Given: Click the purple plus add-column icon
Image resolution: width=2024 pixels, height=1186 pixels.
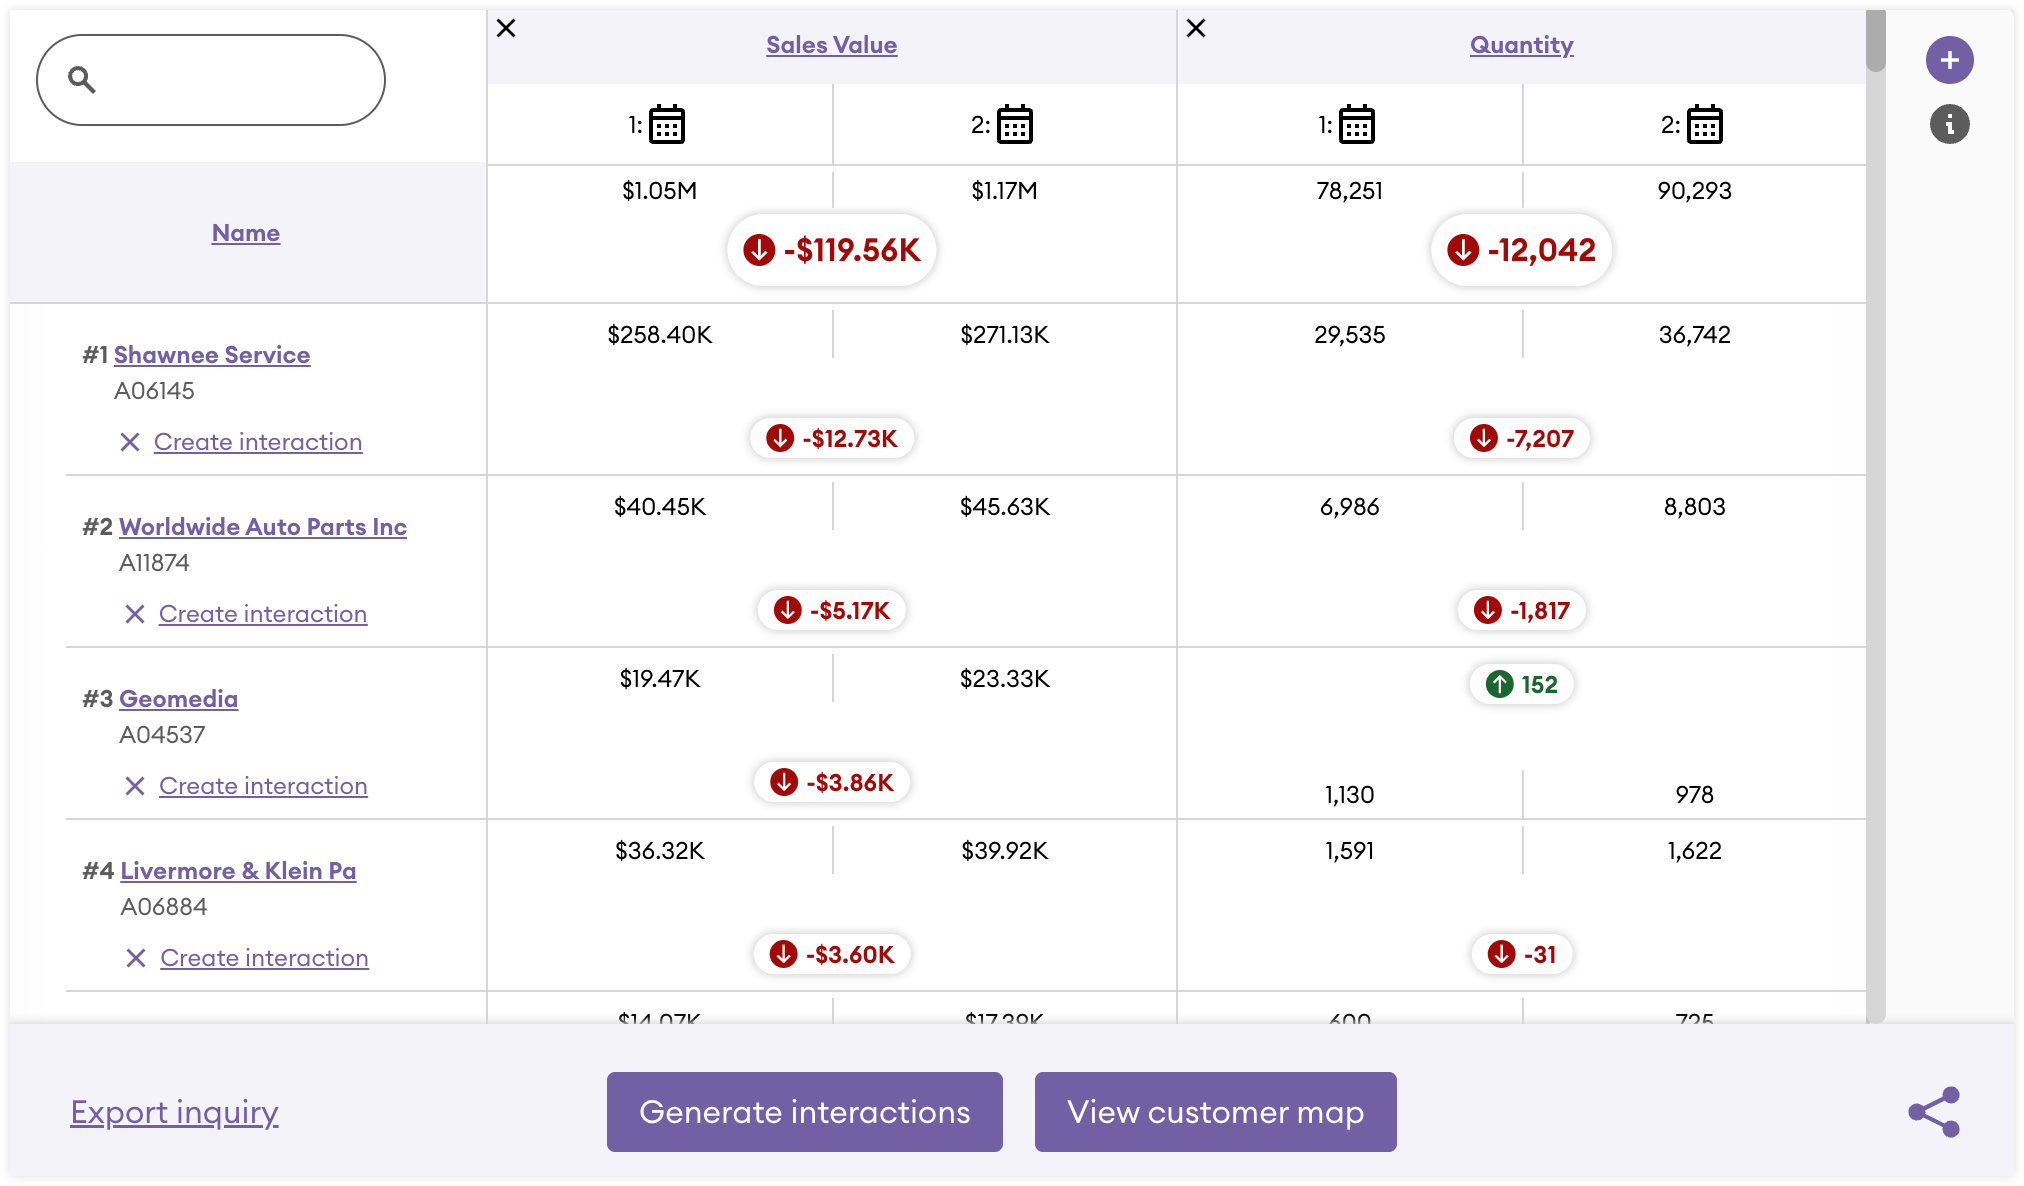Looking at the screenshot, I should coord(1949,61).
